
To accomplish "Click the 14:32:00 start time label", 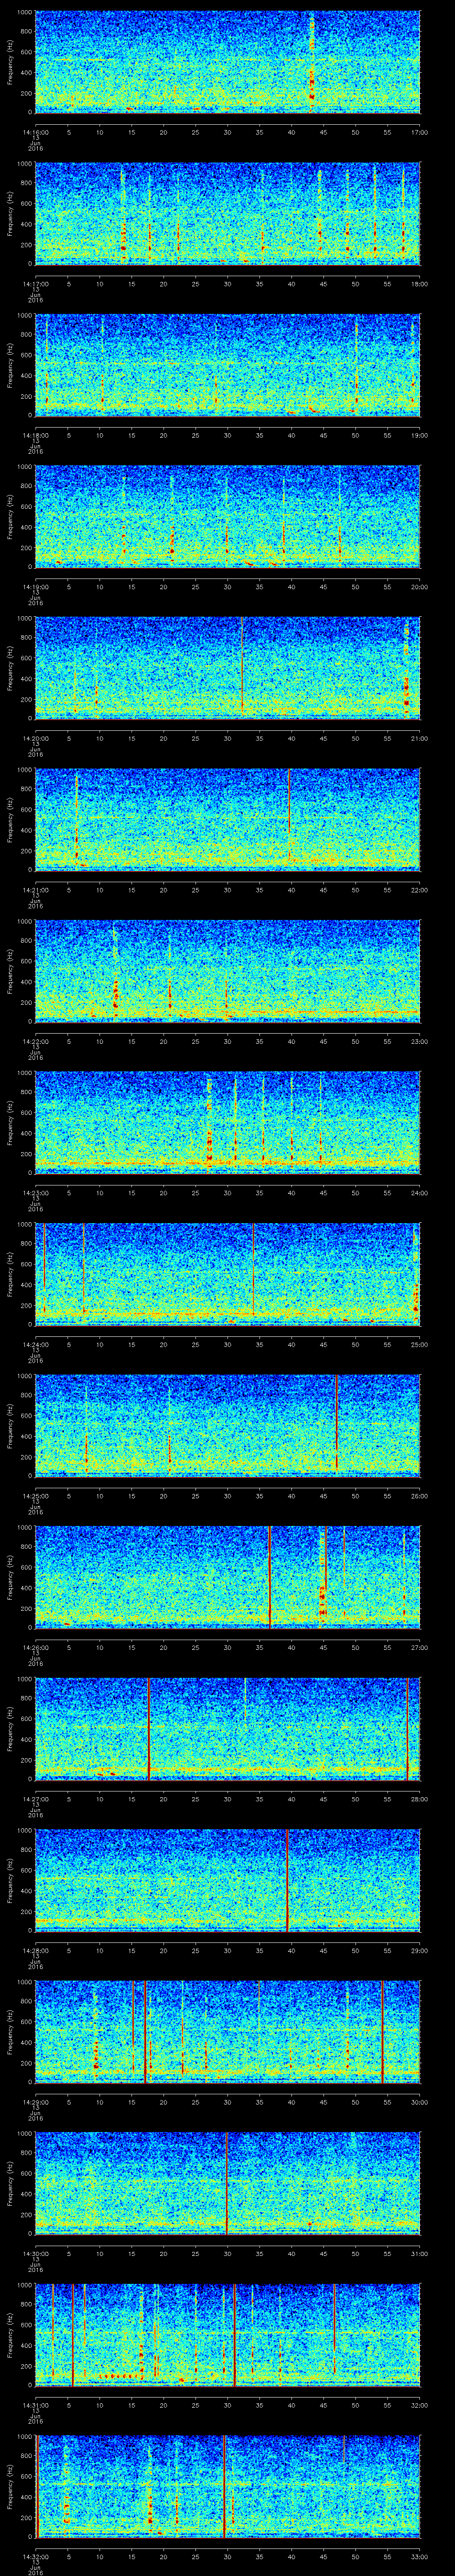I will 35,2556.
